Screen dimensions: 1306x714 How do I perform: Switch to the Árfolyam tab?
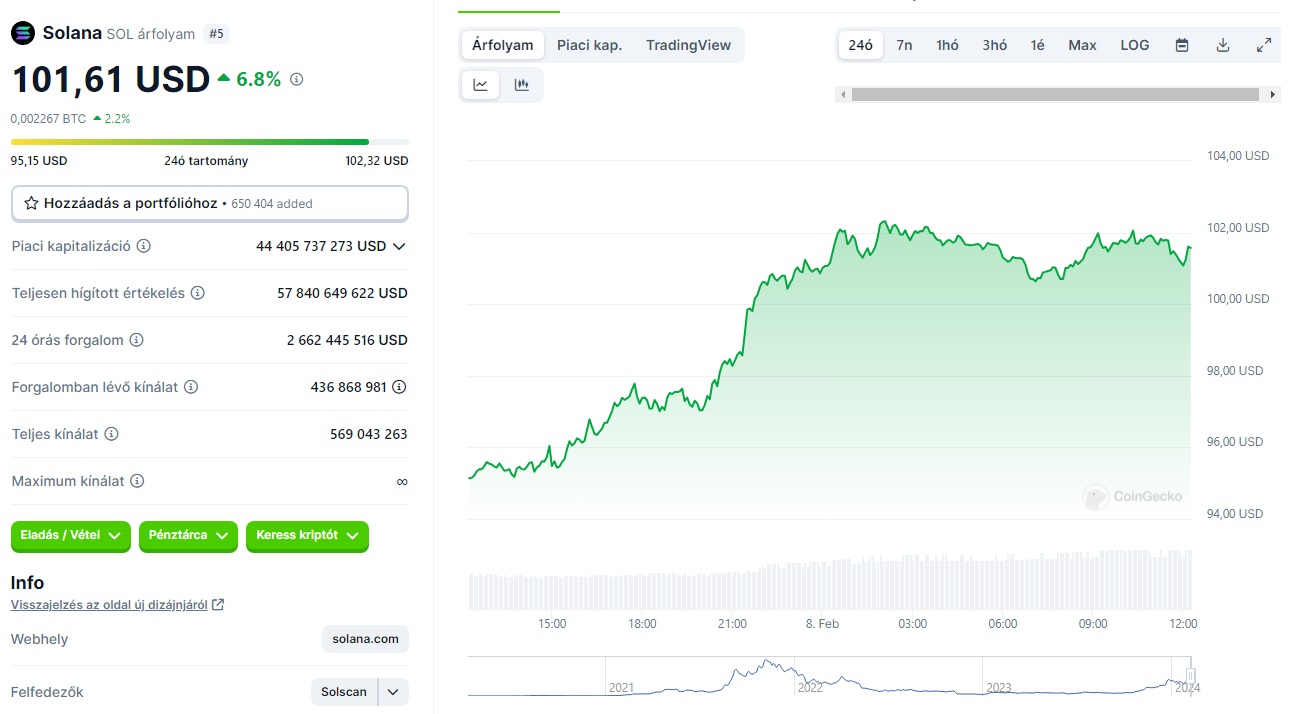[503, 45]
